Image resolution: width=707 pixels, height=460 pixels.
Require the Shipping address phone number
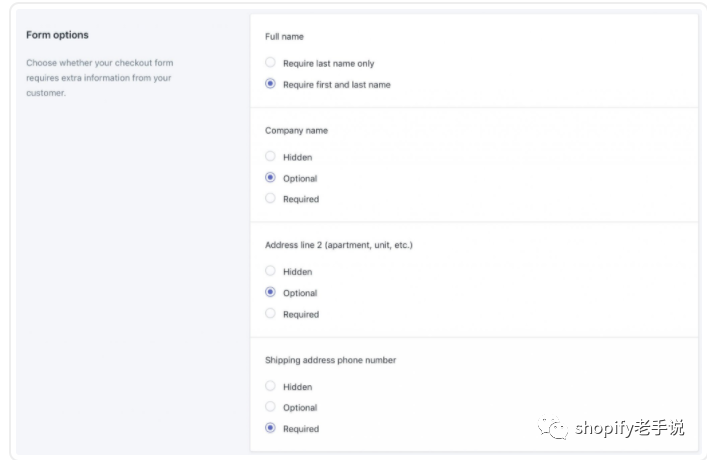[x=270, y=428]
